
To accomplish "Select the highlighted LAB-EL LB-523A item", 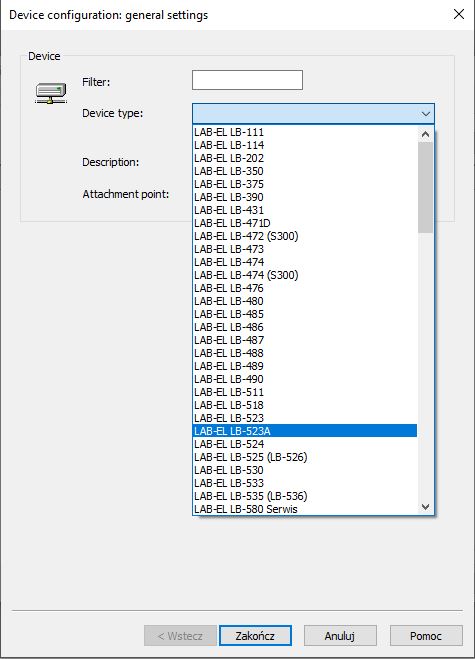I will pyautogui.click(x=305, y=431).
